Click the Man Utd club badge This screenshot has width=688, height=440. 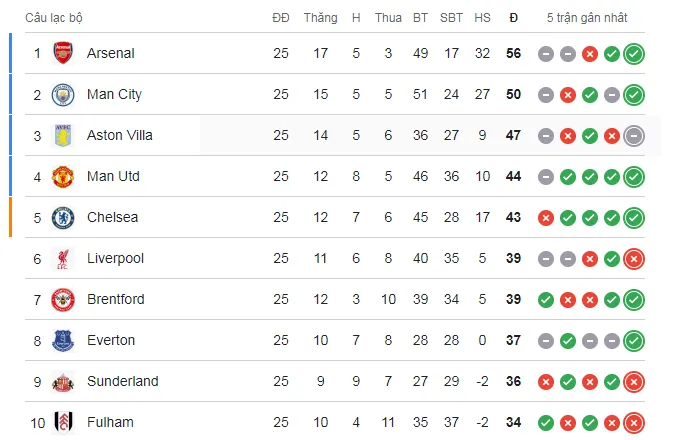(63, 176)
